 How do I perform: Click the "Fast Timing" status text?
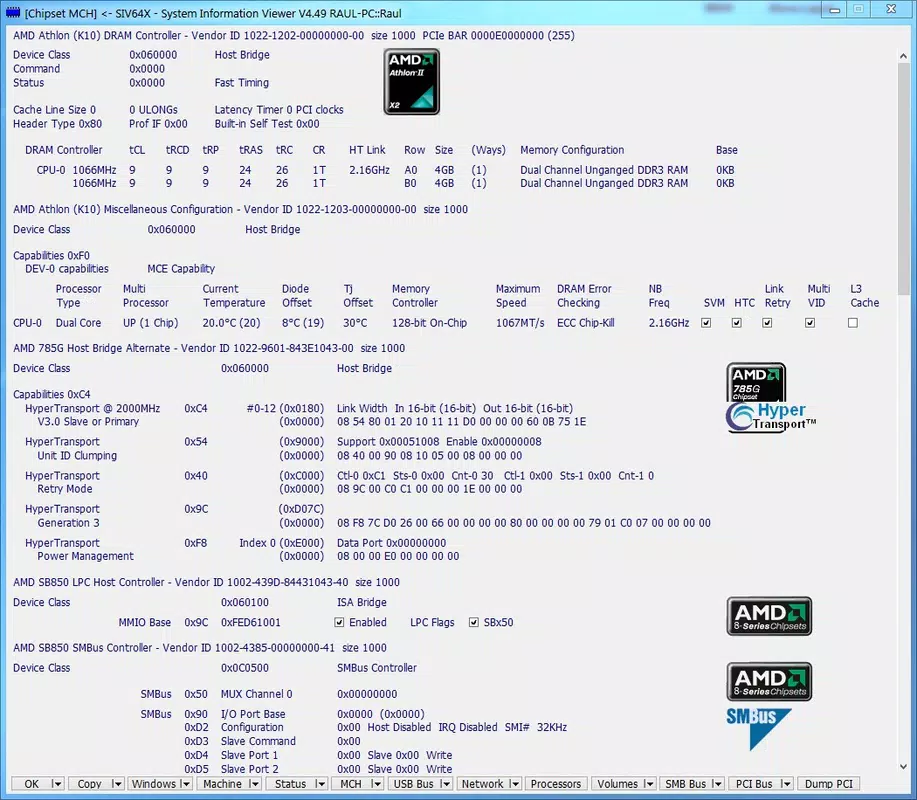tap(242, 82)
